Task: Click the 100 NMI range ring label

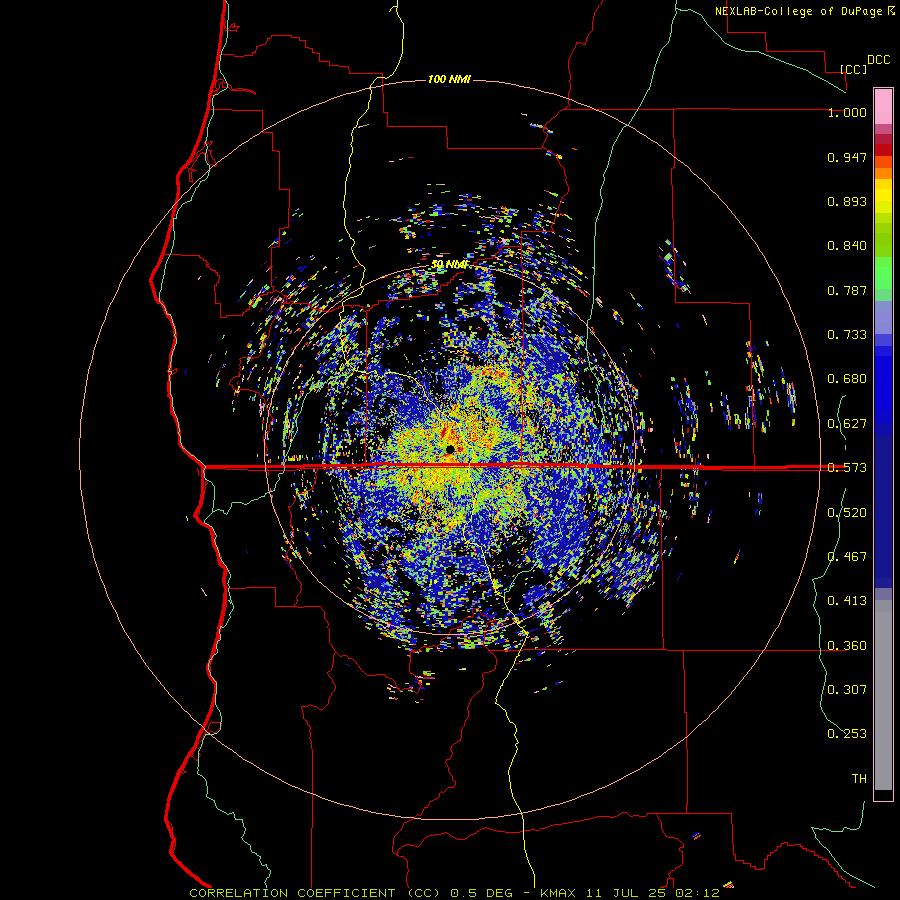Action: click(449, 79)
